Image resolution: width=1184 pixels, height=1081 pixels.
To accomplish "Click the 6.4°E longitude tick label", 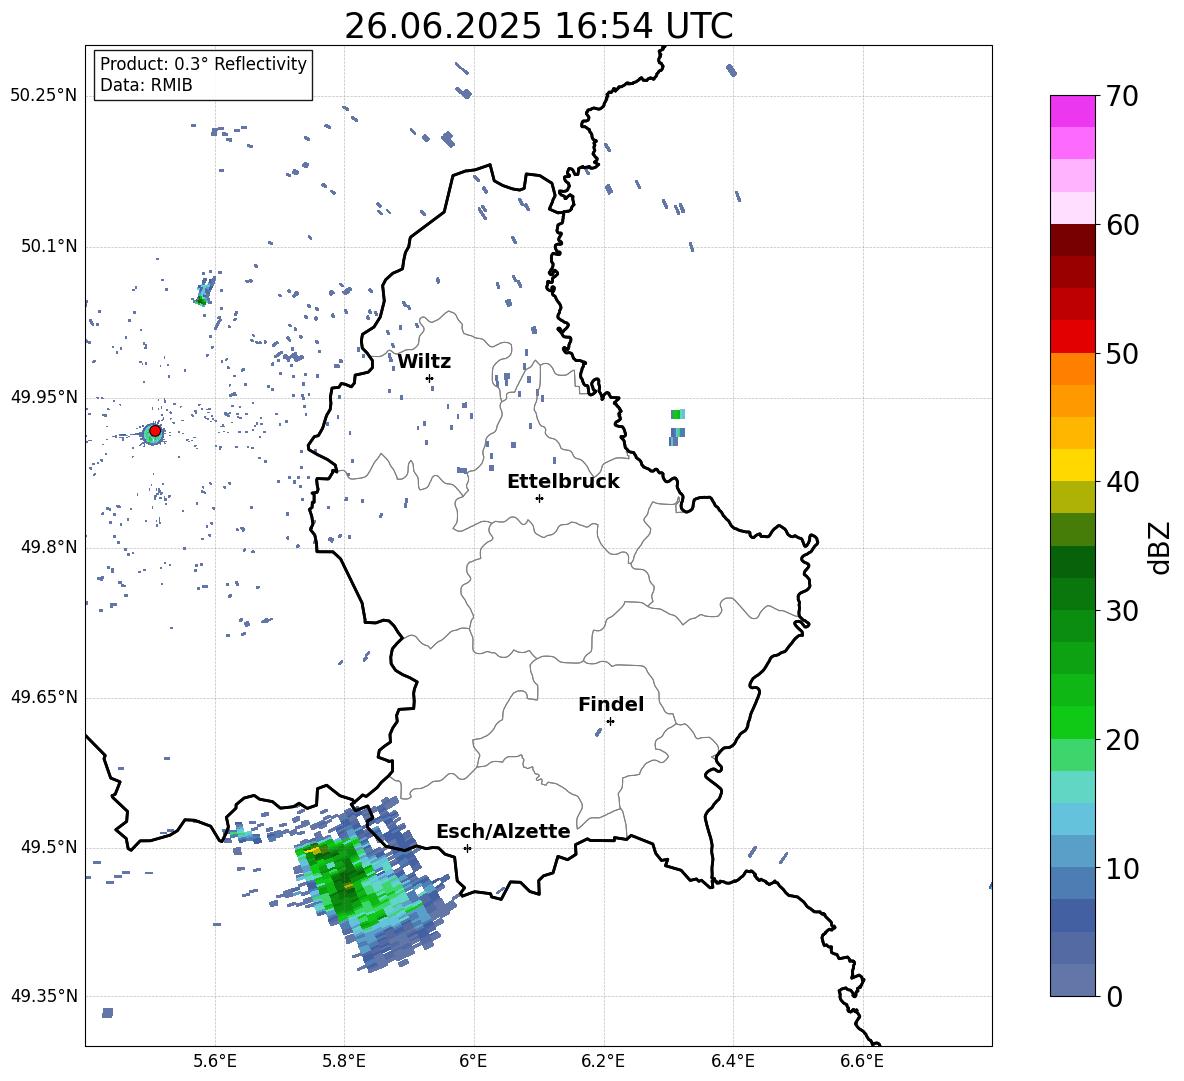I will pyautogui.click(x=732, y=1061).
